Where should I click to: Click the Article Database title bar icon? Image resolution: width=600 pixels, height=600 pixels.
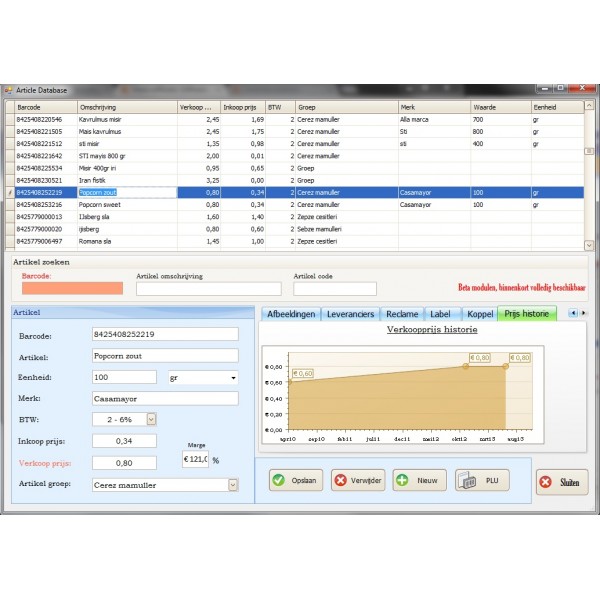click(10, 91)
